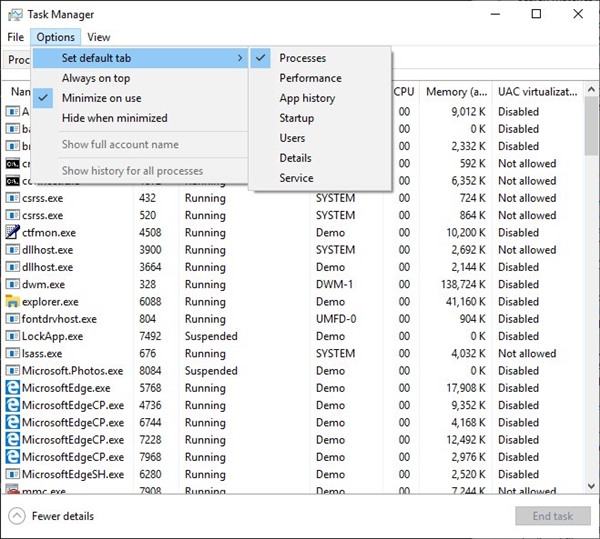600x539 pixels.
Task: Collapse view using Fewer details chevron
Action: 16,516
